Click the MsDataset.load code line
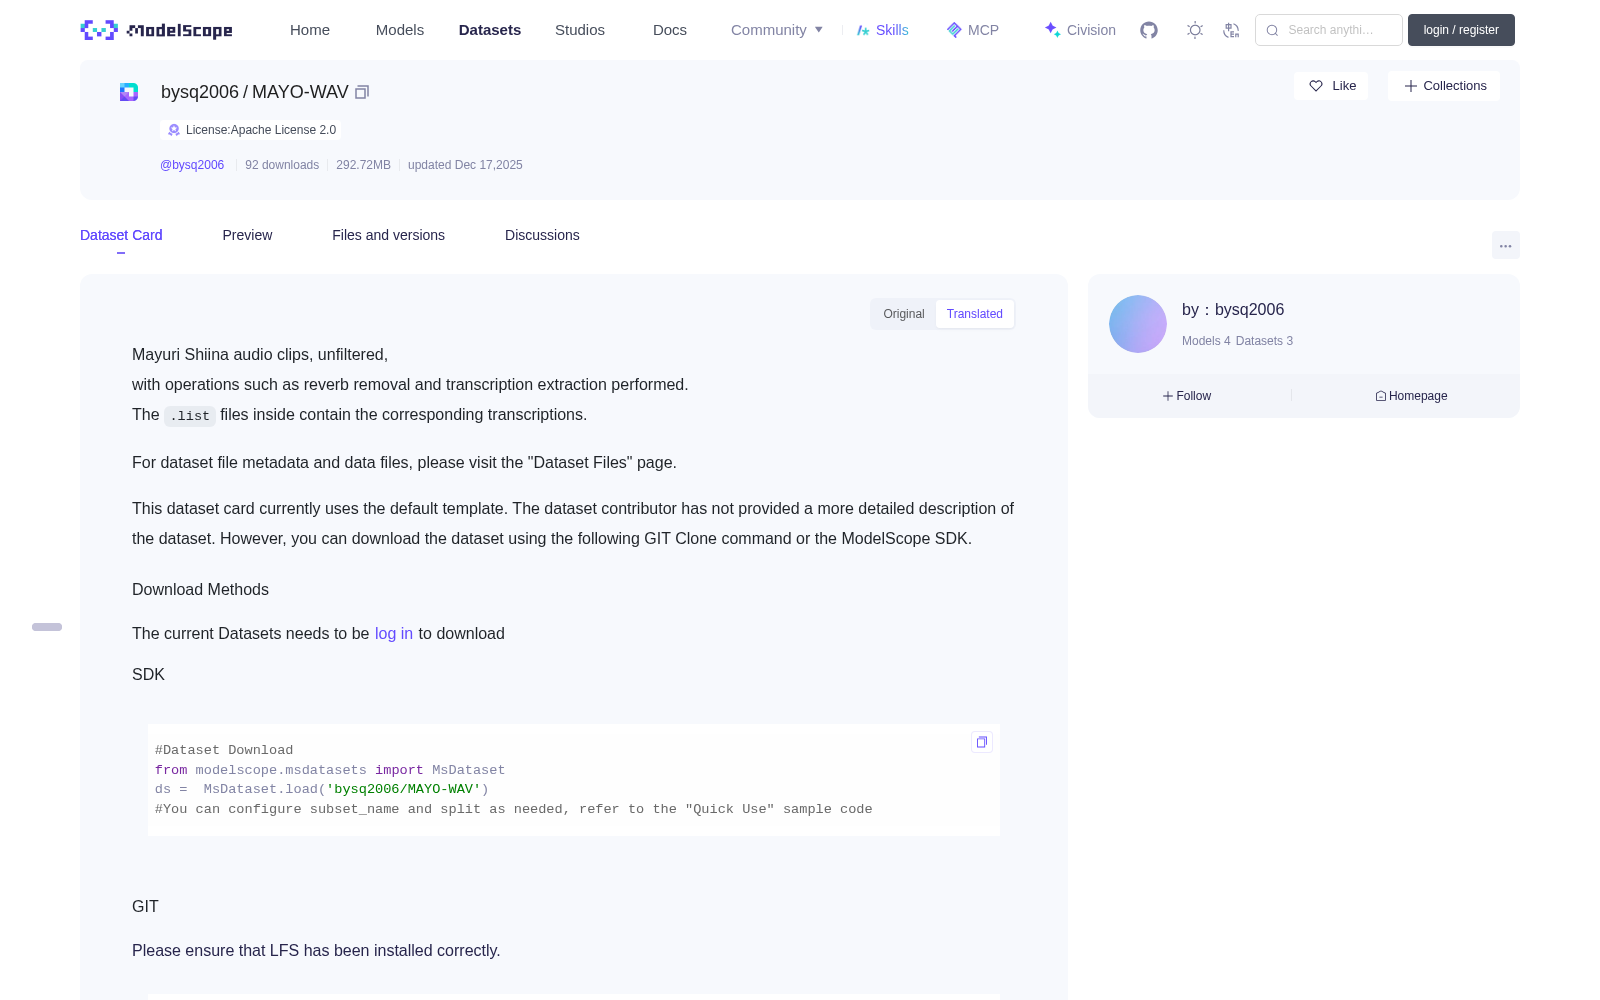This screenshot has width=1600, height=1000. [322, 789]
